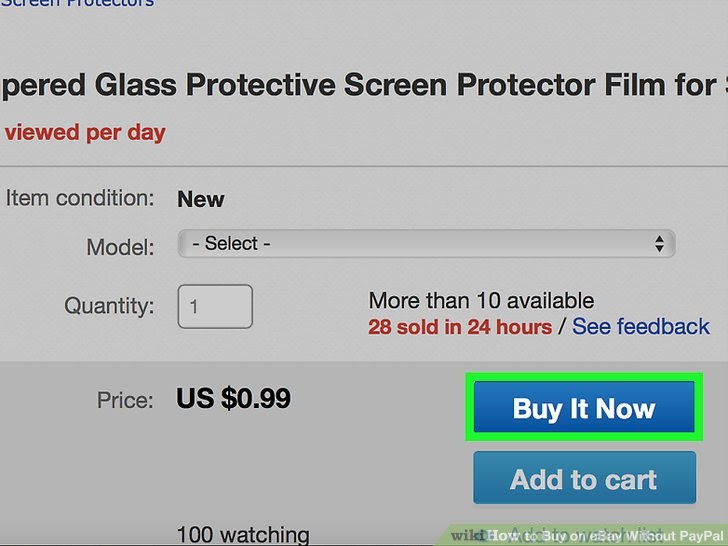Viewport: 728px width, 546px height.
Task: Click the US $0.99 price
Action: pyautogui.click(x=233, y=399)
